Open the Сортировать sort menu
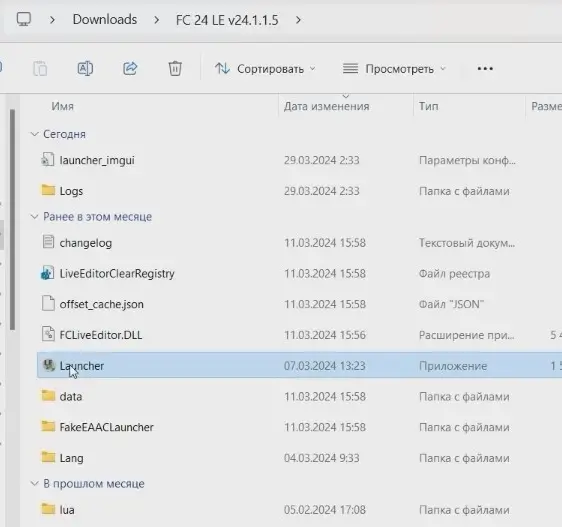 [x=265, y=68]
